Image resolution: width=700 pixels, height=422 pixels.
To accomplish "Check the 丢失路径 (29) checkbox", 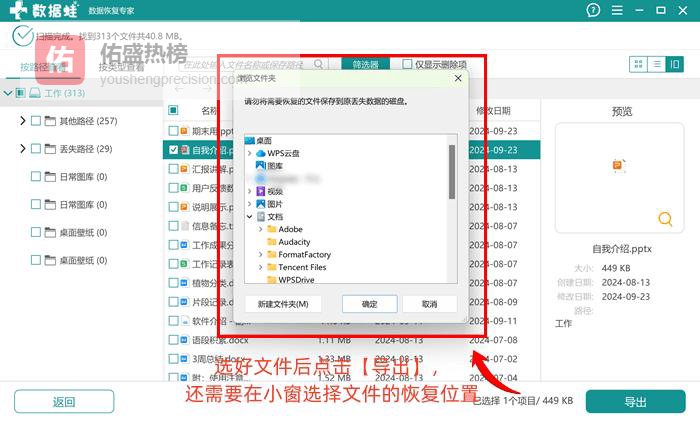I will (x=36, y=149).
